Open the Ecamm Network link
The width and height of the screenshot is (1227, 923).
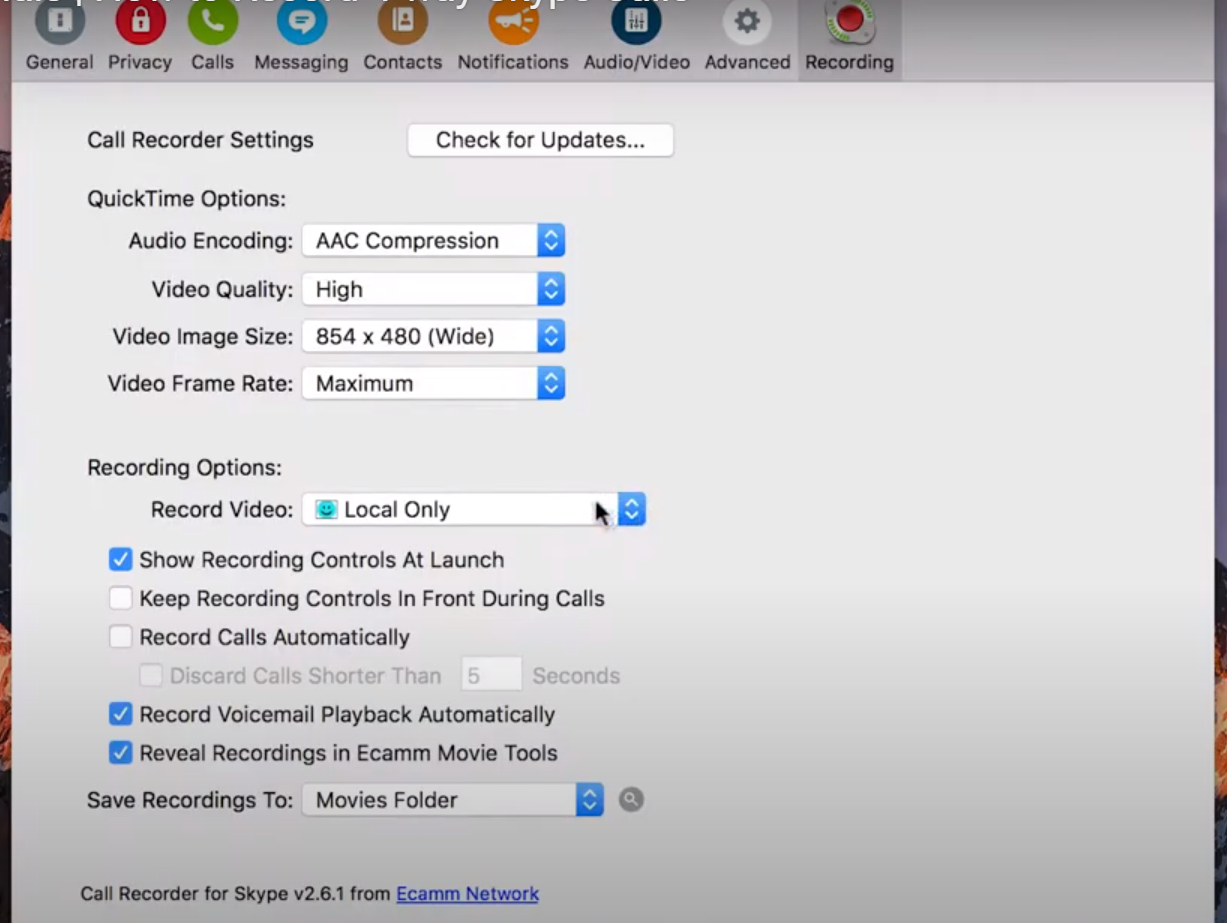click(467, 894)
